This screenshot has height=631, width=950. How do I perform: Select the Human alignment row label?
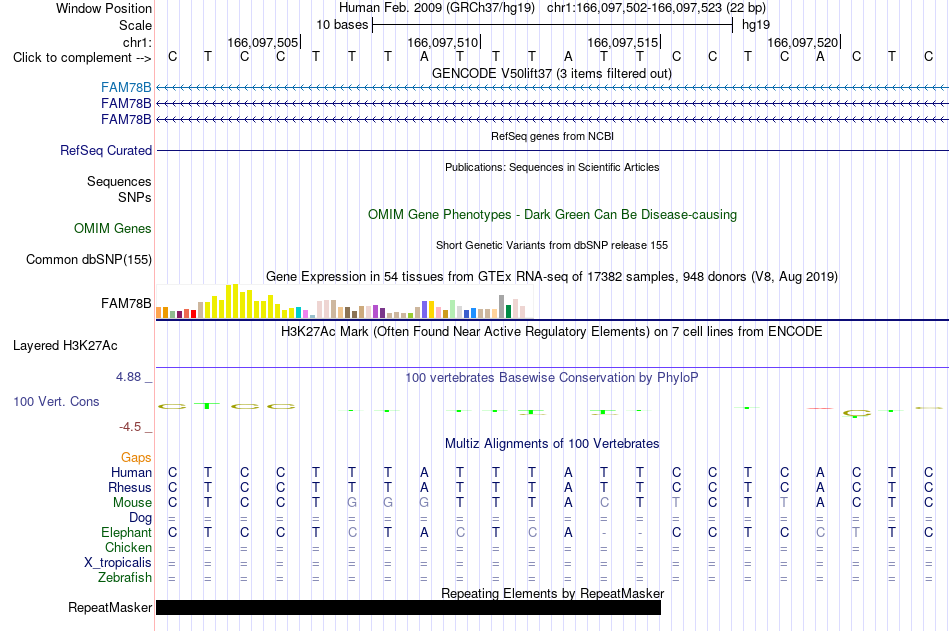coord(131,472)
